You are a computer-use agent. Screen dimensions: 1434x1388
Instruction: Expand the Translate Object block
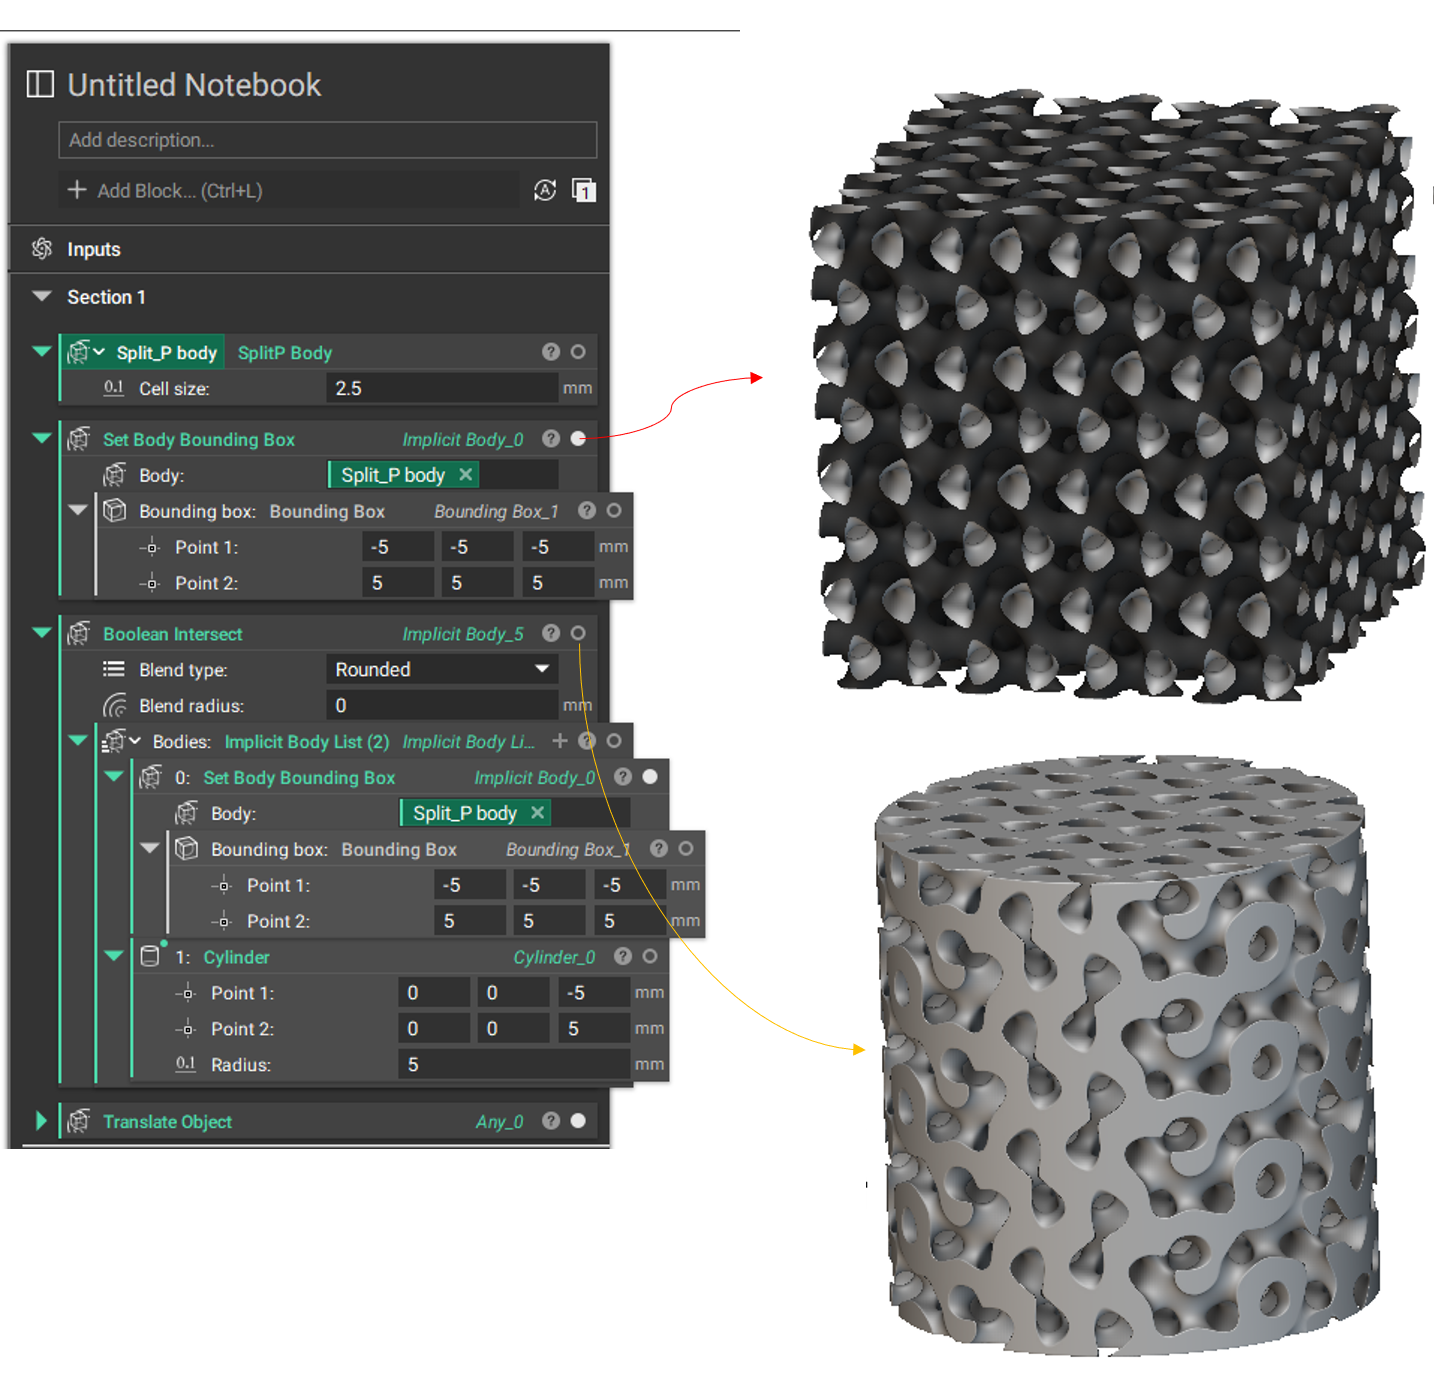41,1121
